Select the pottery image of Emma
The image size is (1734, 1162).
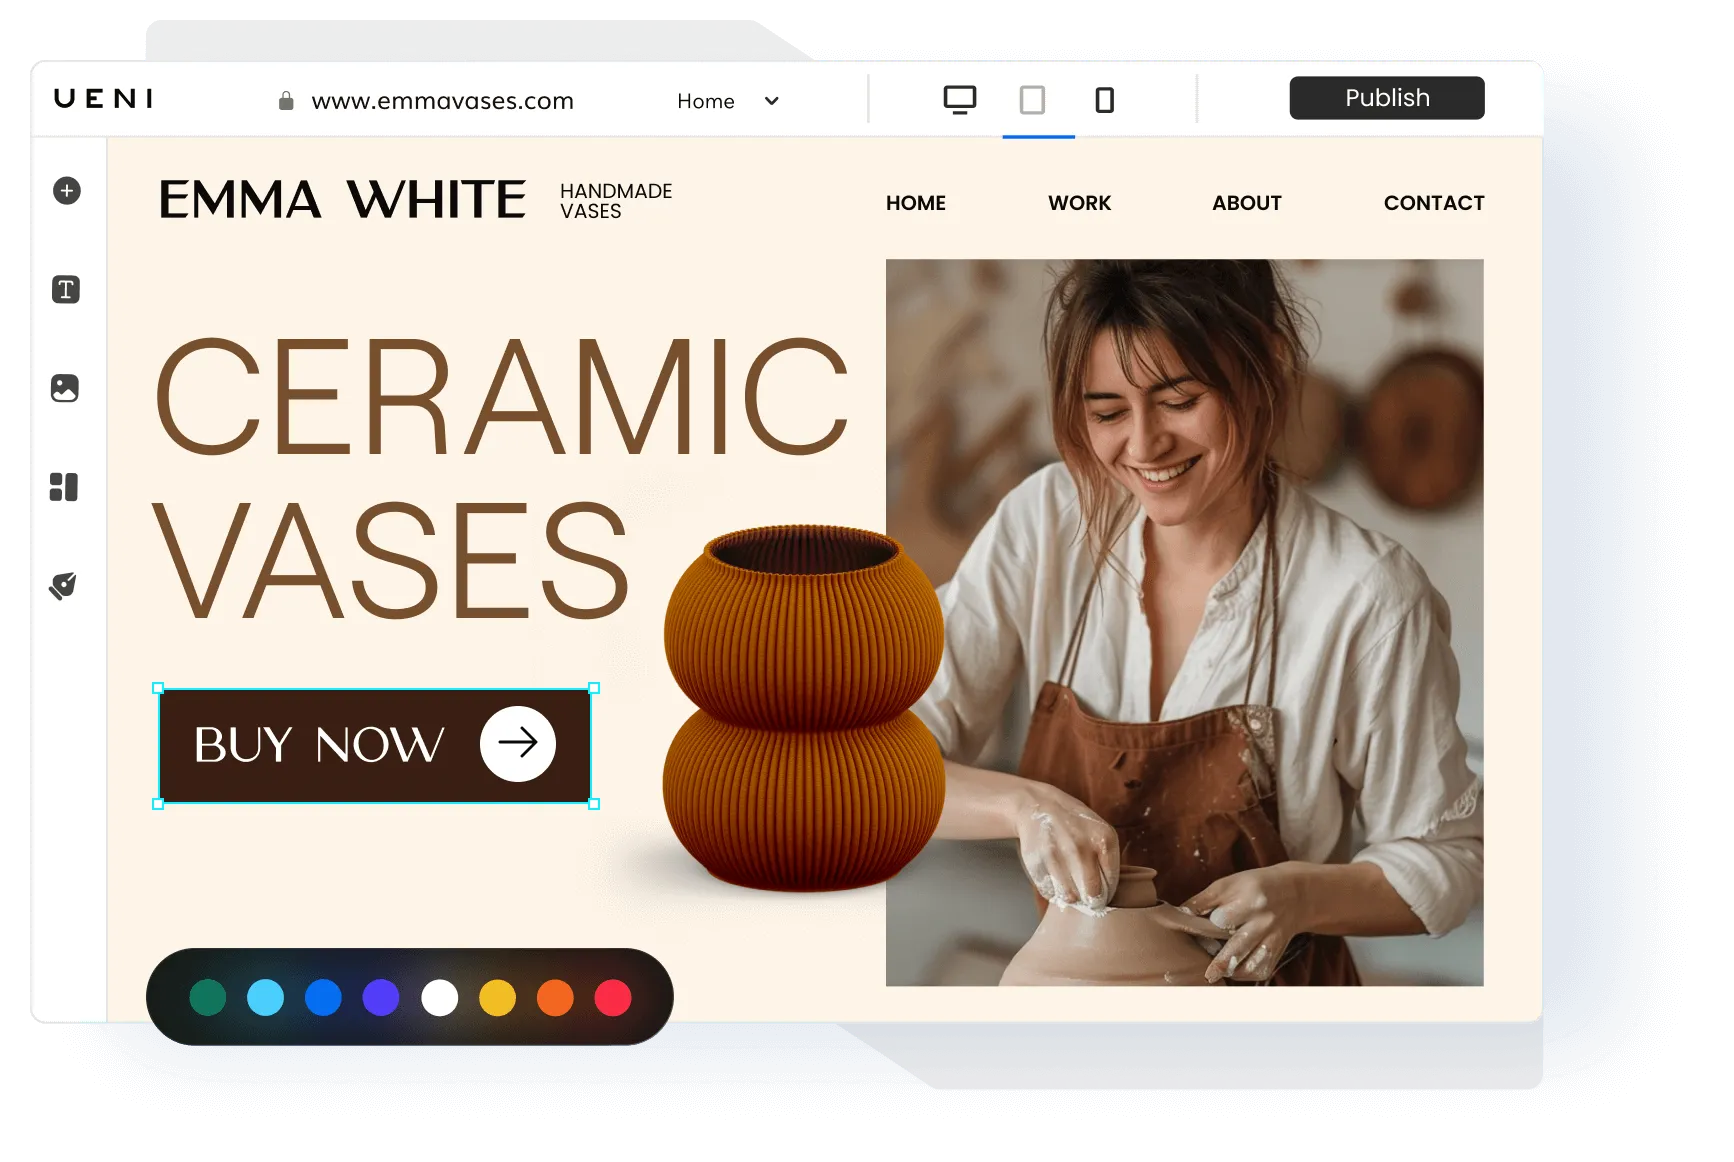(1185, 620)
